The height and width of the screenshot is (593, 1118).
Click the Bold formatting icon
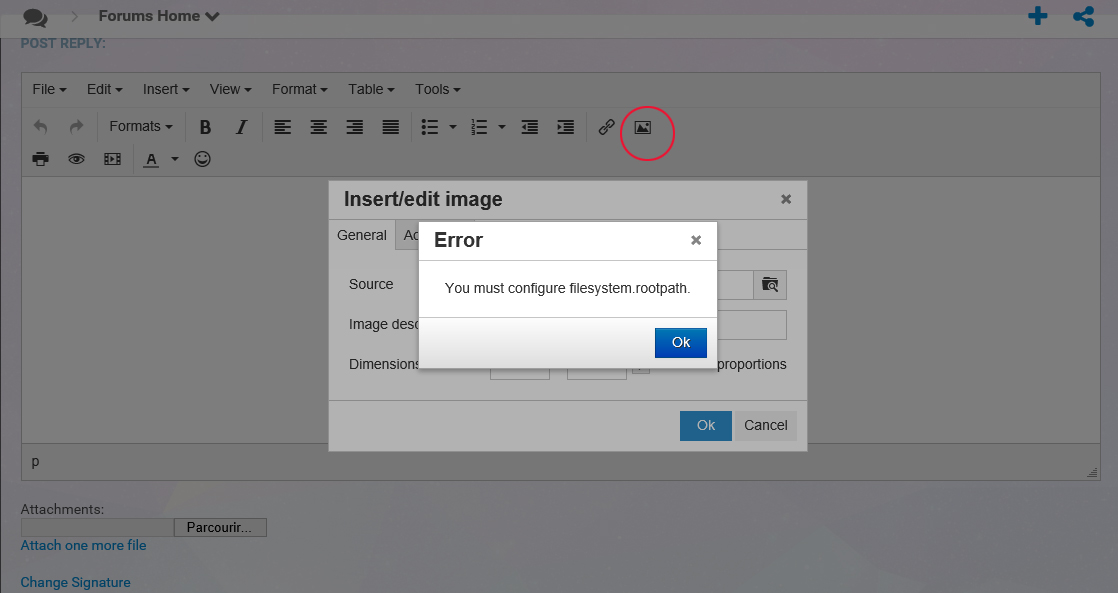205,127
